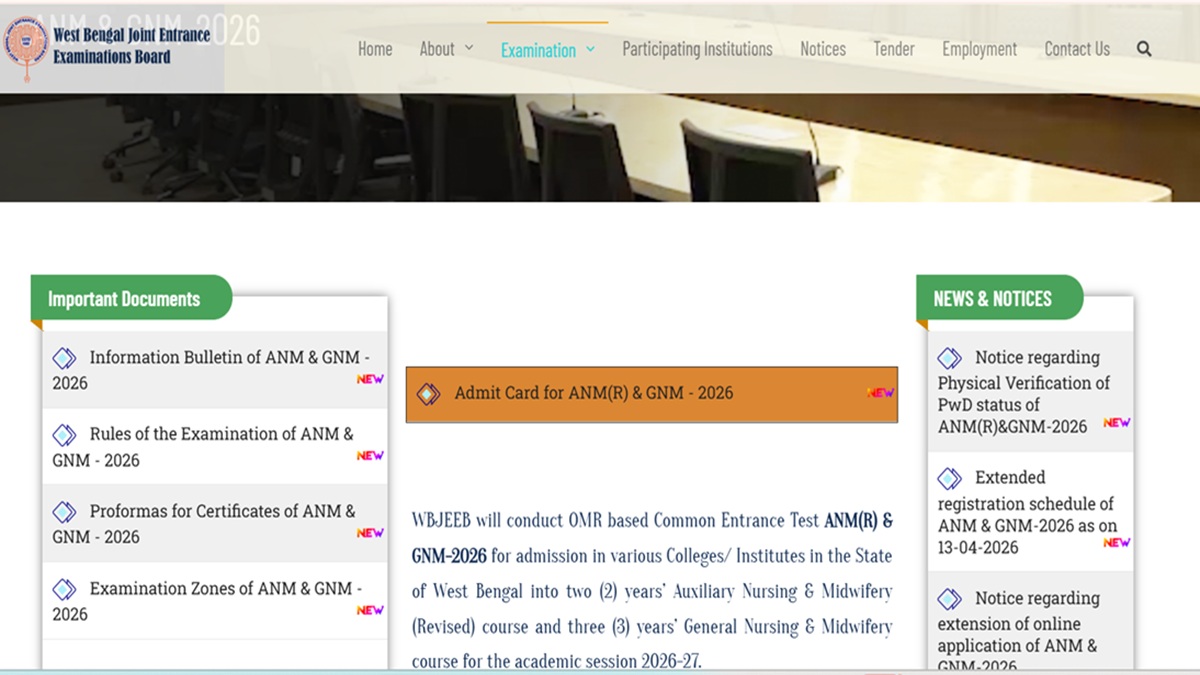Click diamond icon in Admit Card banner

428,394
